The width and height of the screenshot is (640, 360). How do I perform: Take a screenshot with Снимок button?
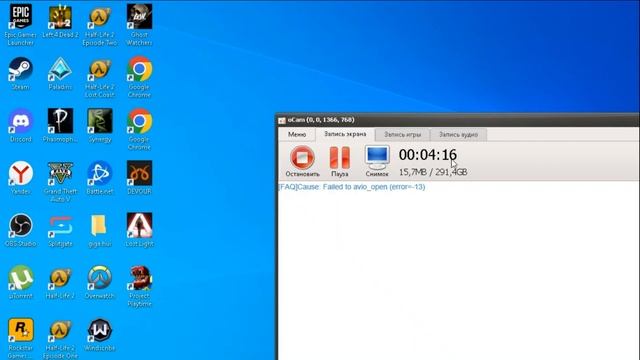[377, 161]
